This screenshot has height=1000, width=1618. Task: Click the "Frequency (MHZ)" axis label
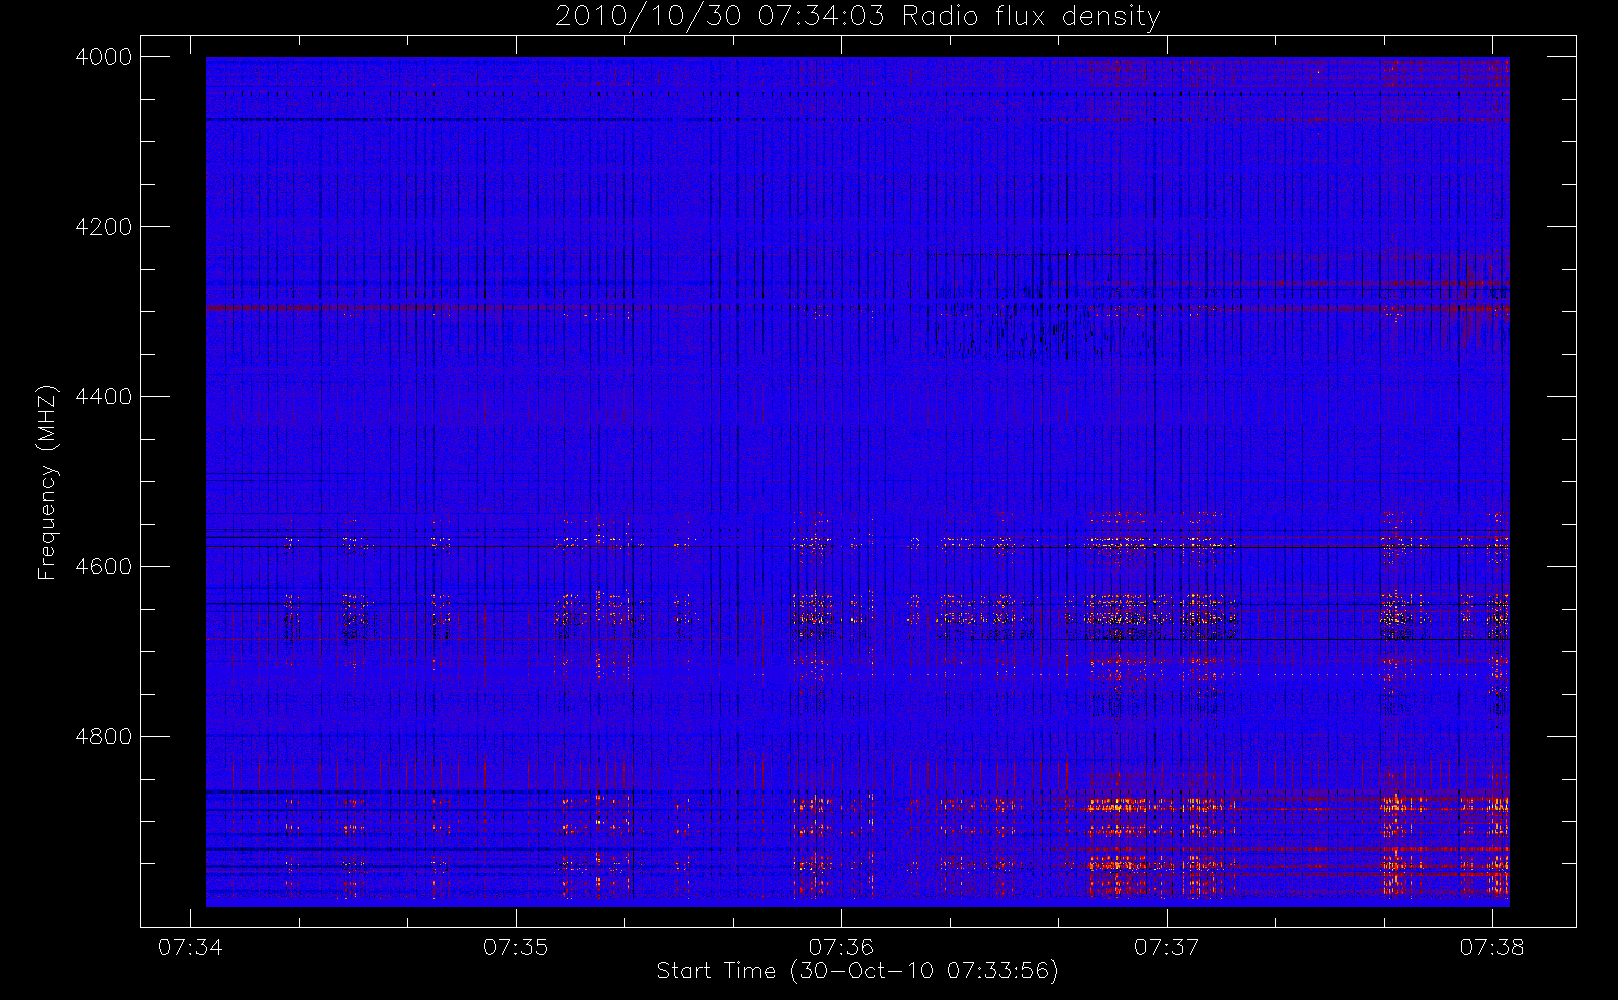(x=46, y=482)
